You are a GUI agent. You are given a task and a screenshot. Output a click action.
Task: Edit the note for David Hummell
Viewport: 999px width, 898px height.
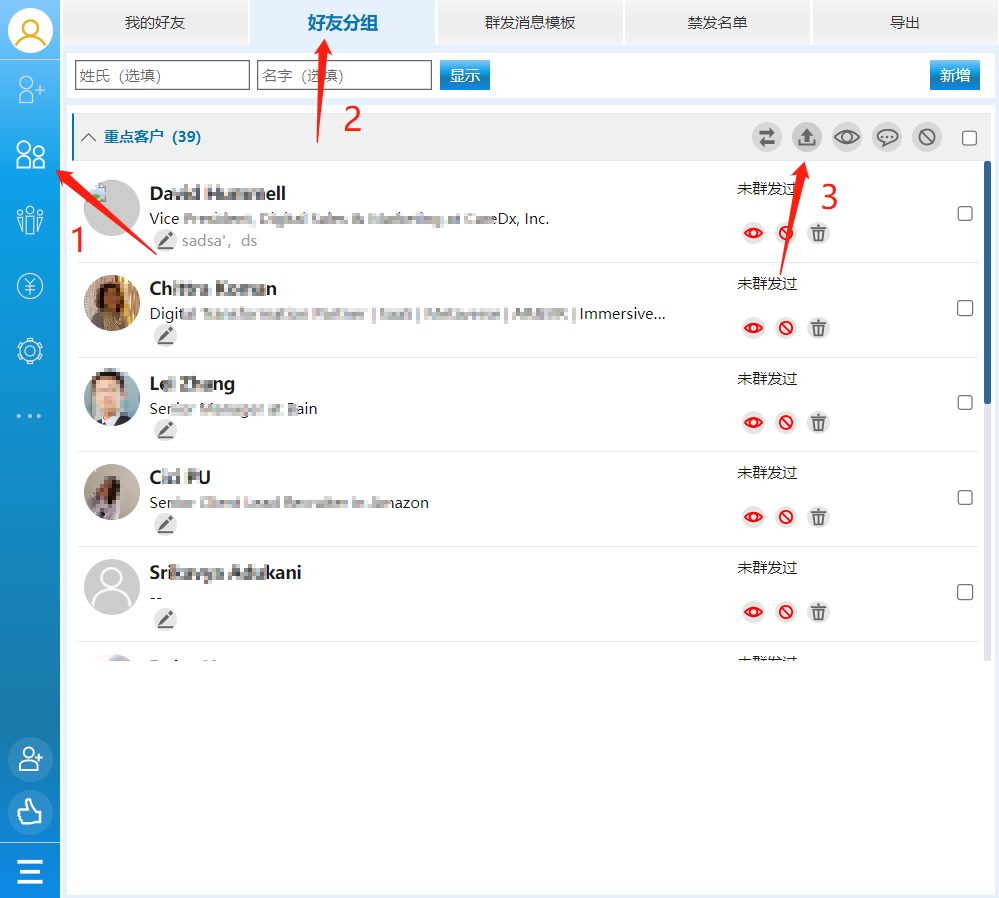(166, 241)
